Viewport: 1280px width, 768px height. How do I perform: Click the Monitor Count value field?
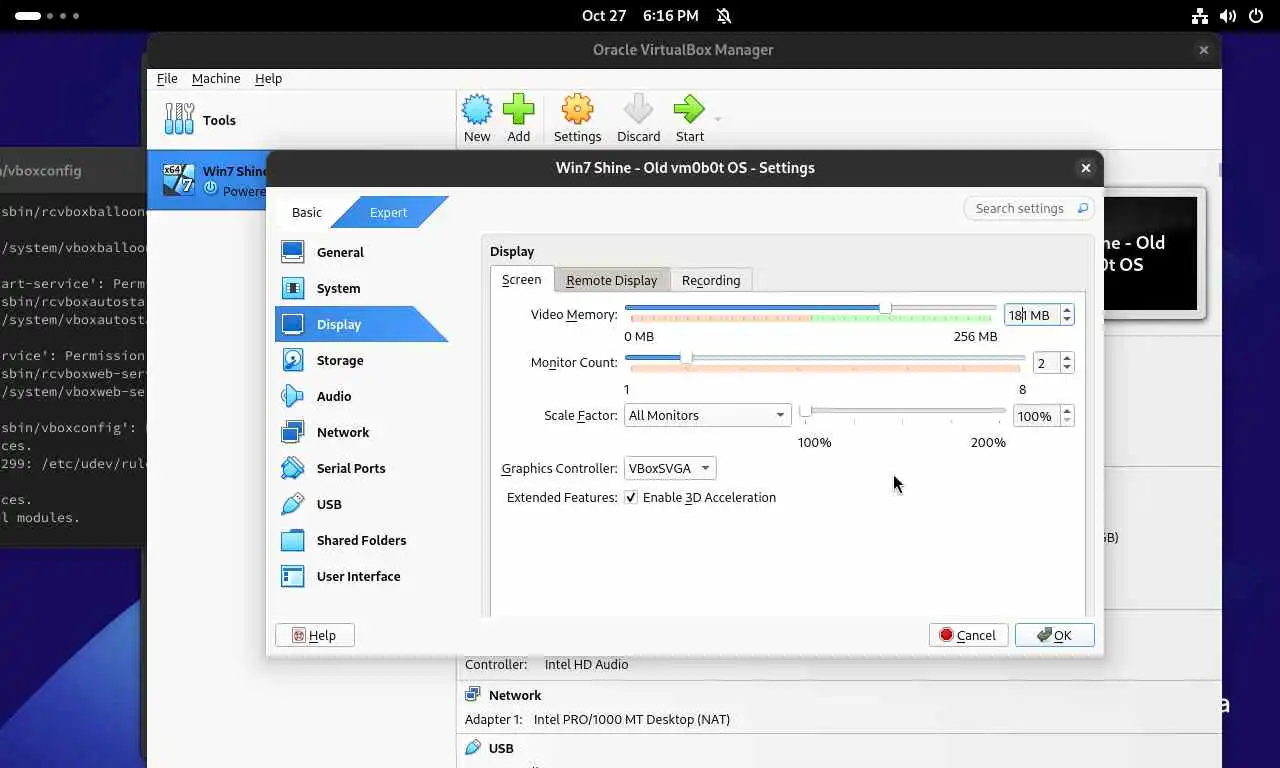pos(1046,363)
